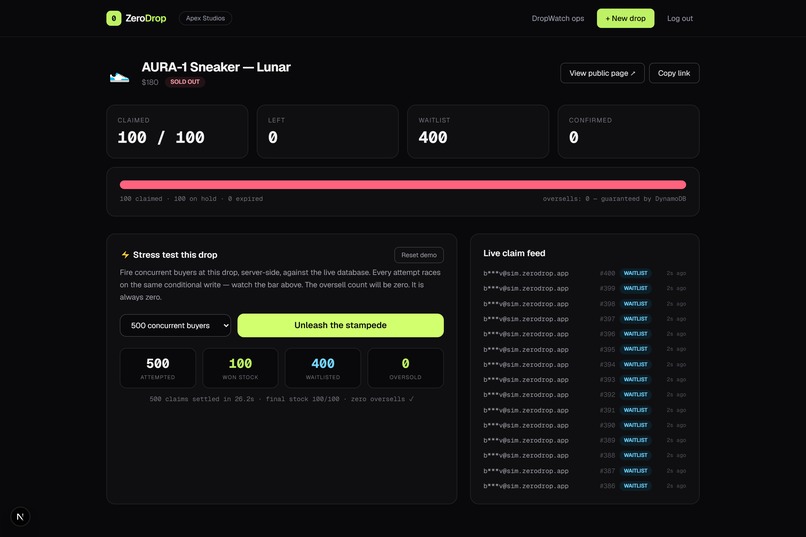Click the 100 claimed on hold summary

click(x=191, y=199)
